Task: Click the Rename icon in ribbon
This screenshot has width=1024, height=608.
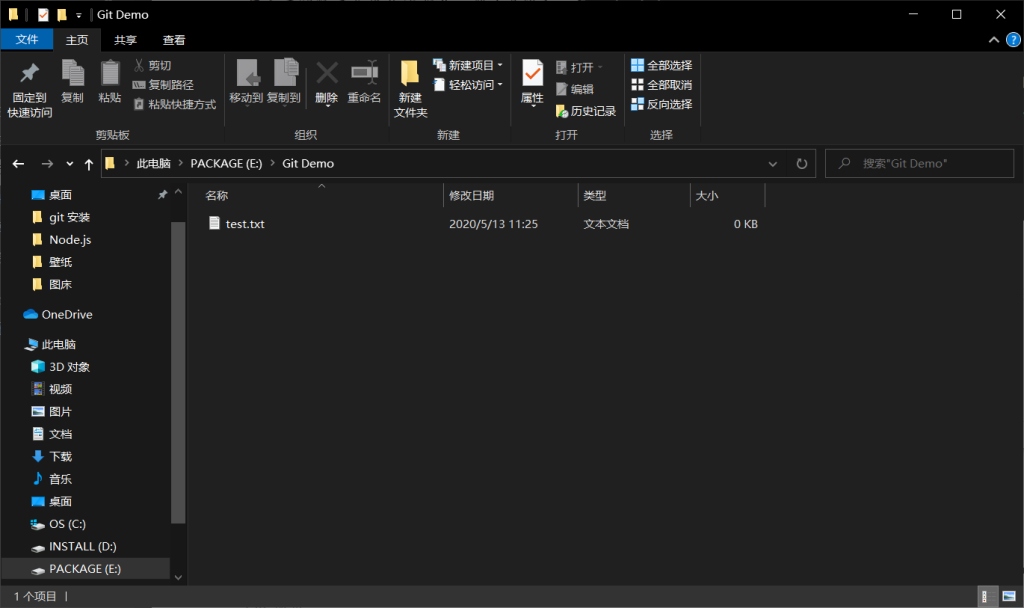Action: tap(364, 80)
